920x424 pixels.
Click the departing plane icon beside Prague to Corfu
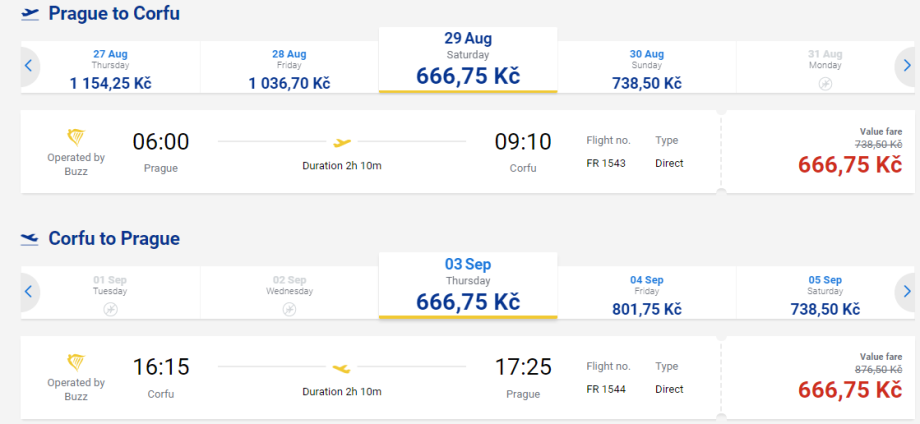click(30, 14)
